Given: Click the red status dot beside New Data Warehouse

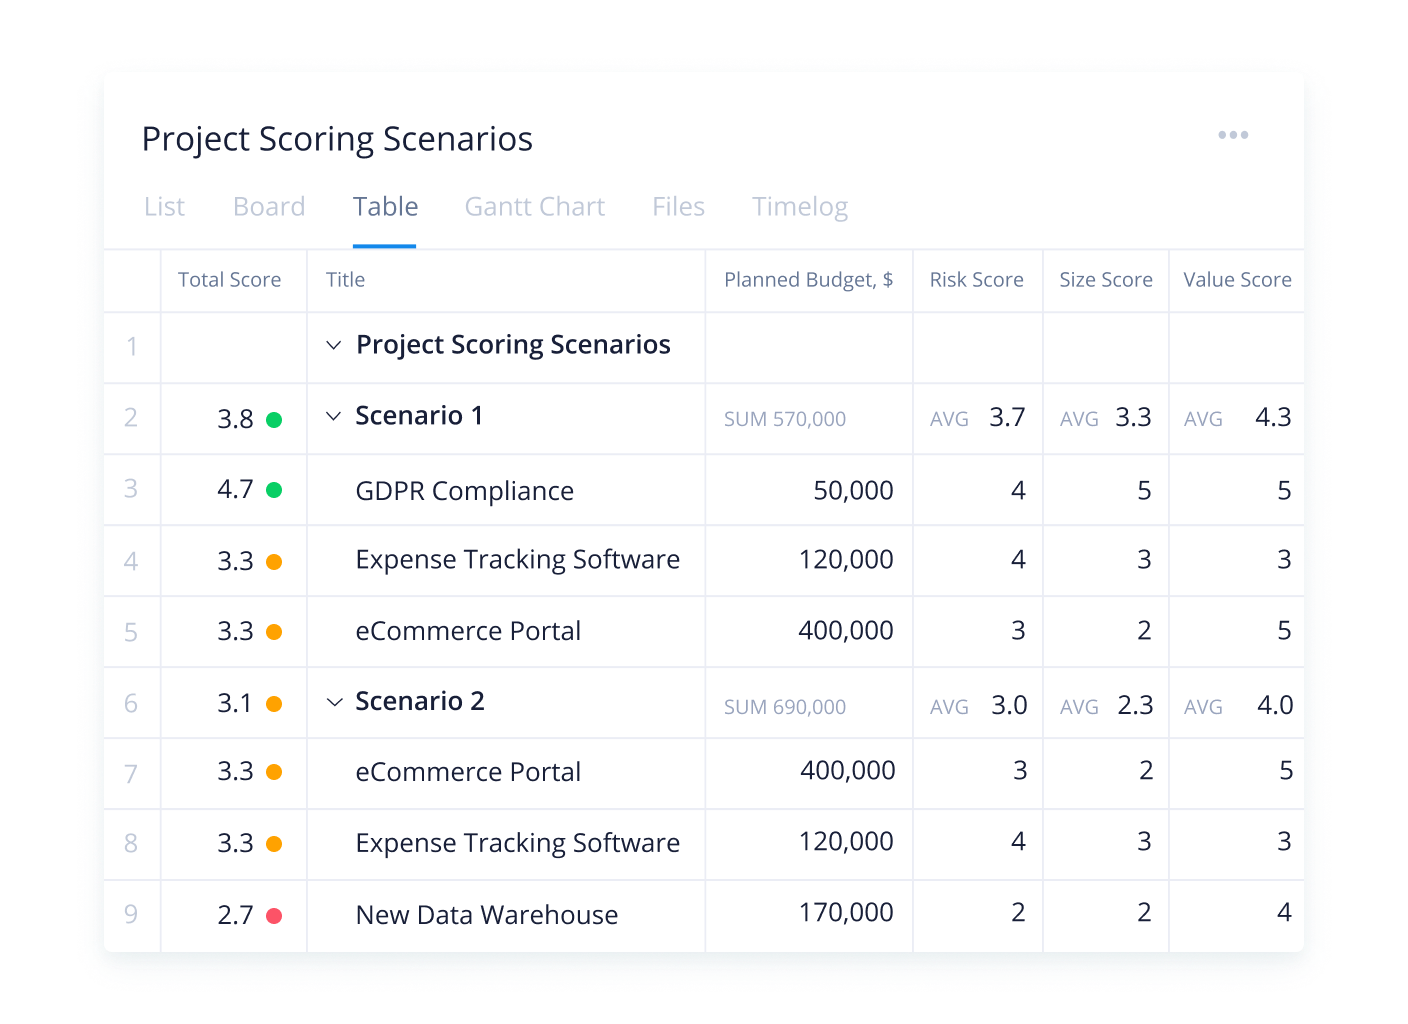Looking at the screenshot, I should pyautogui.click(x=275, y=915).
